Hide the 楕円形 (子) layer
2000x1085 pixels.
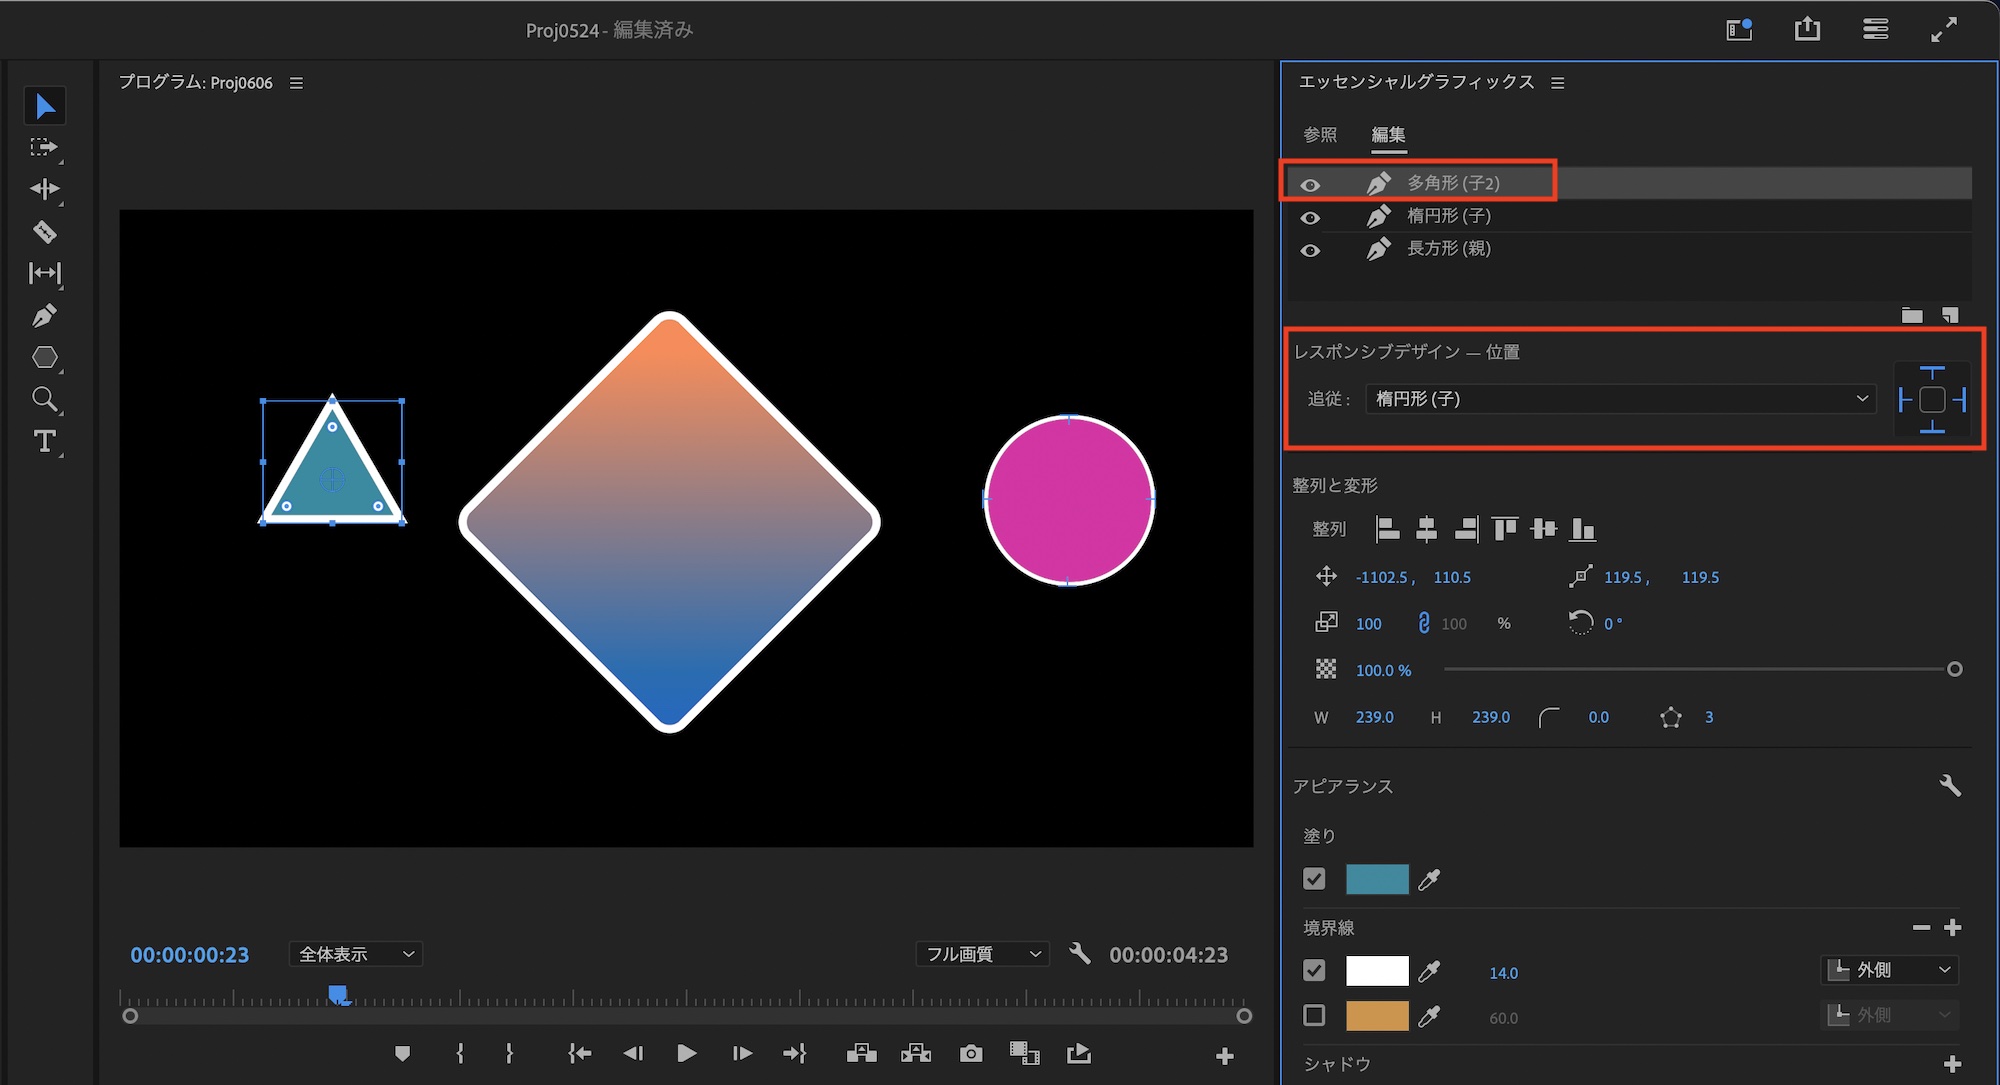coord(1310,217)
